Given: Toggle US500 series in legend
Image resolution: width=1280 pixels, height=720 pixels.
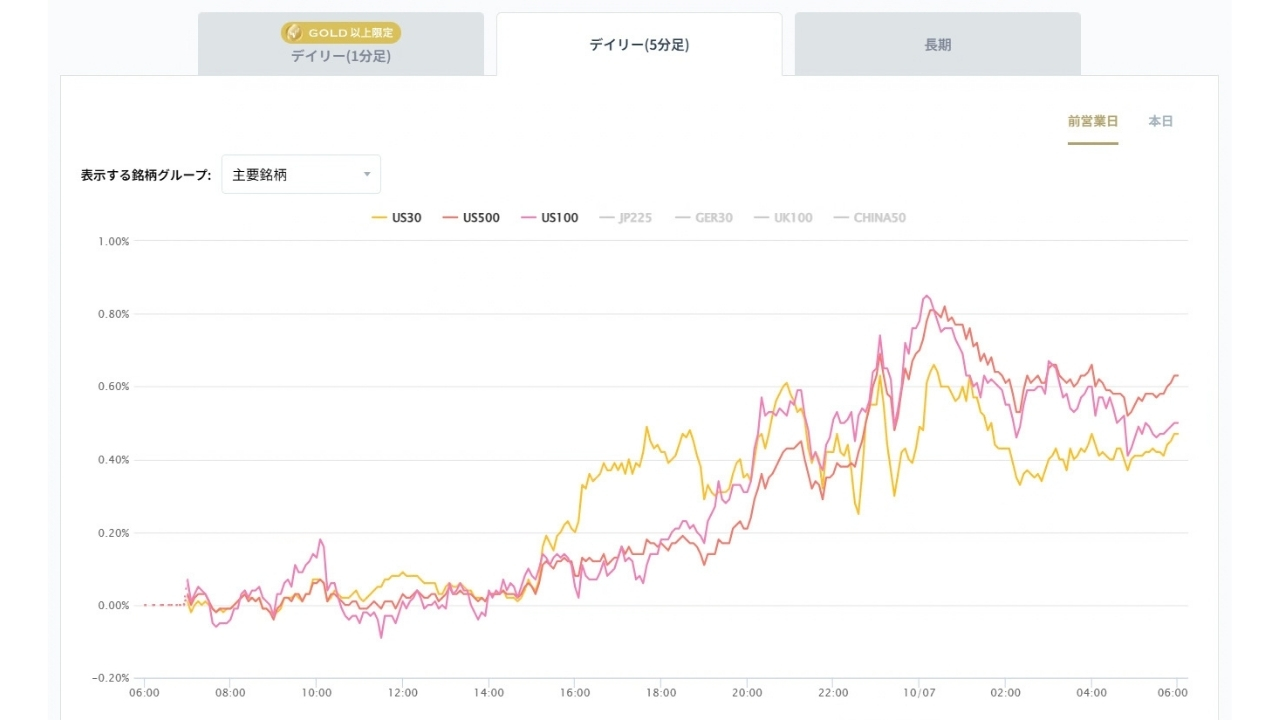Looking at the screenshot, I should [x=471, y=218].
